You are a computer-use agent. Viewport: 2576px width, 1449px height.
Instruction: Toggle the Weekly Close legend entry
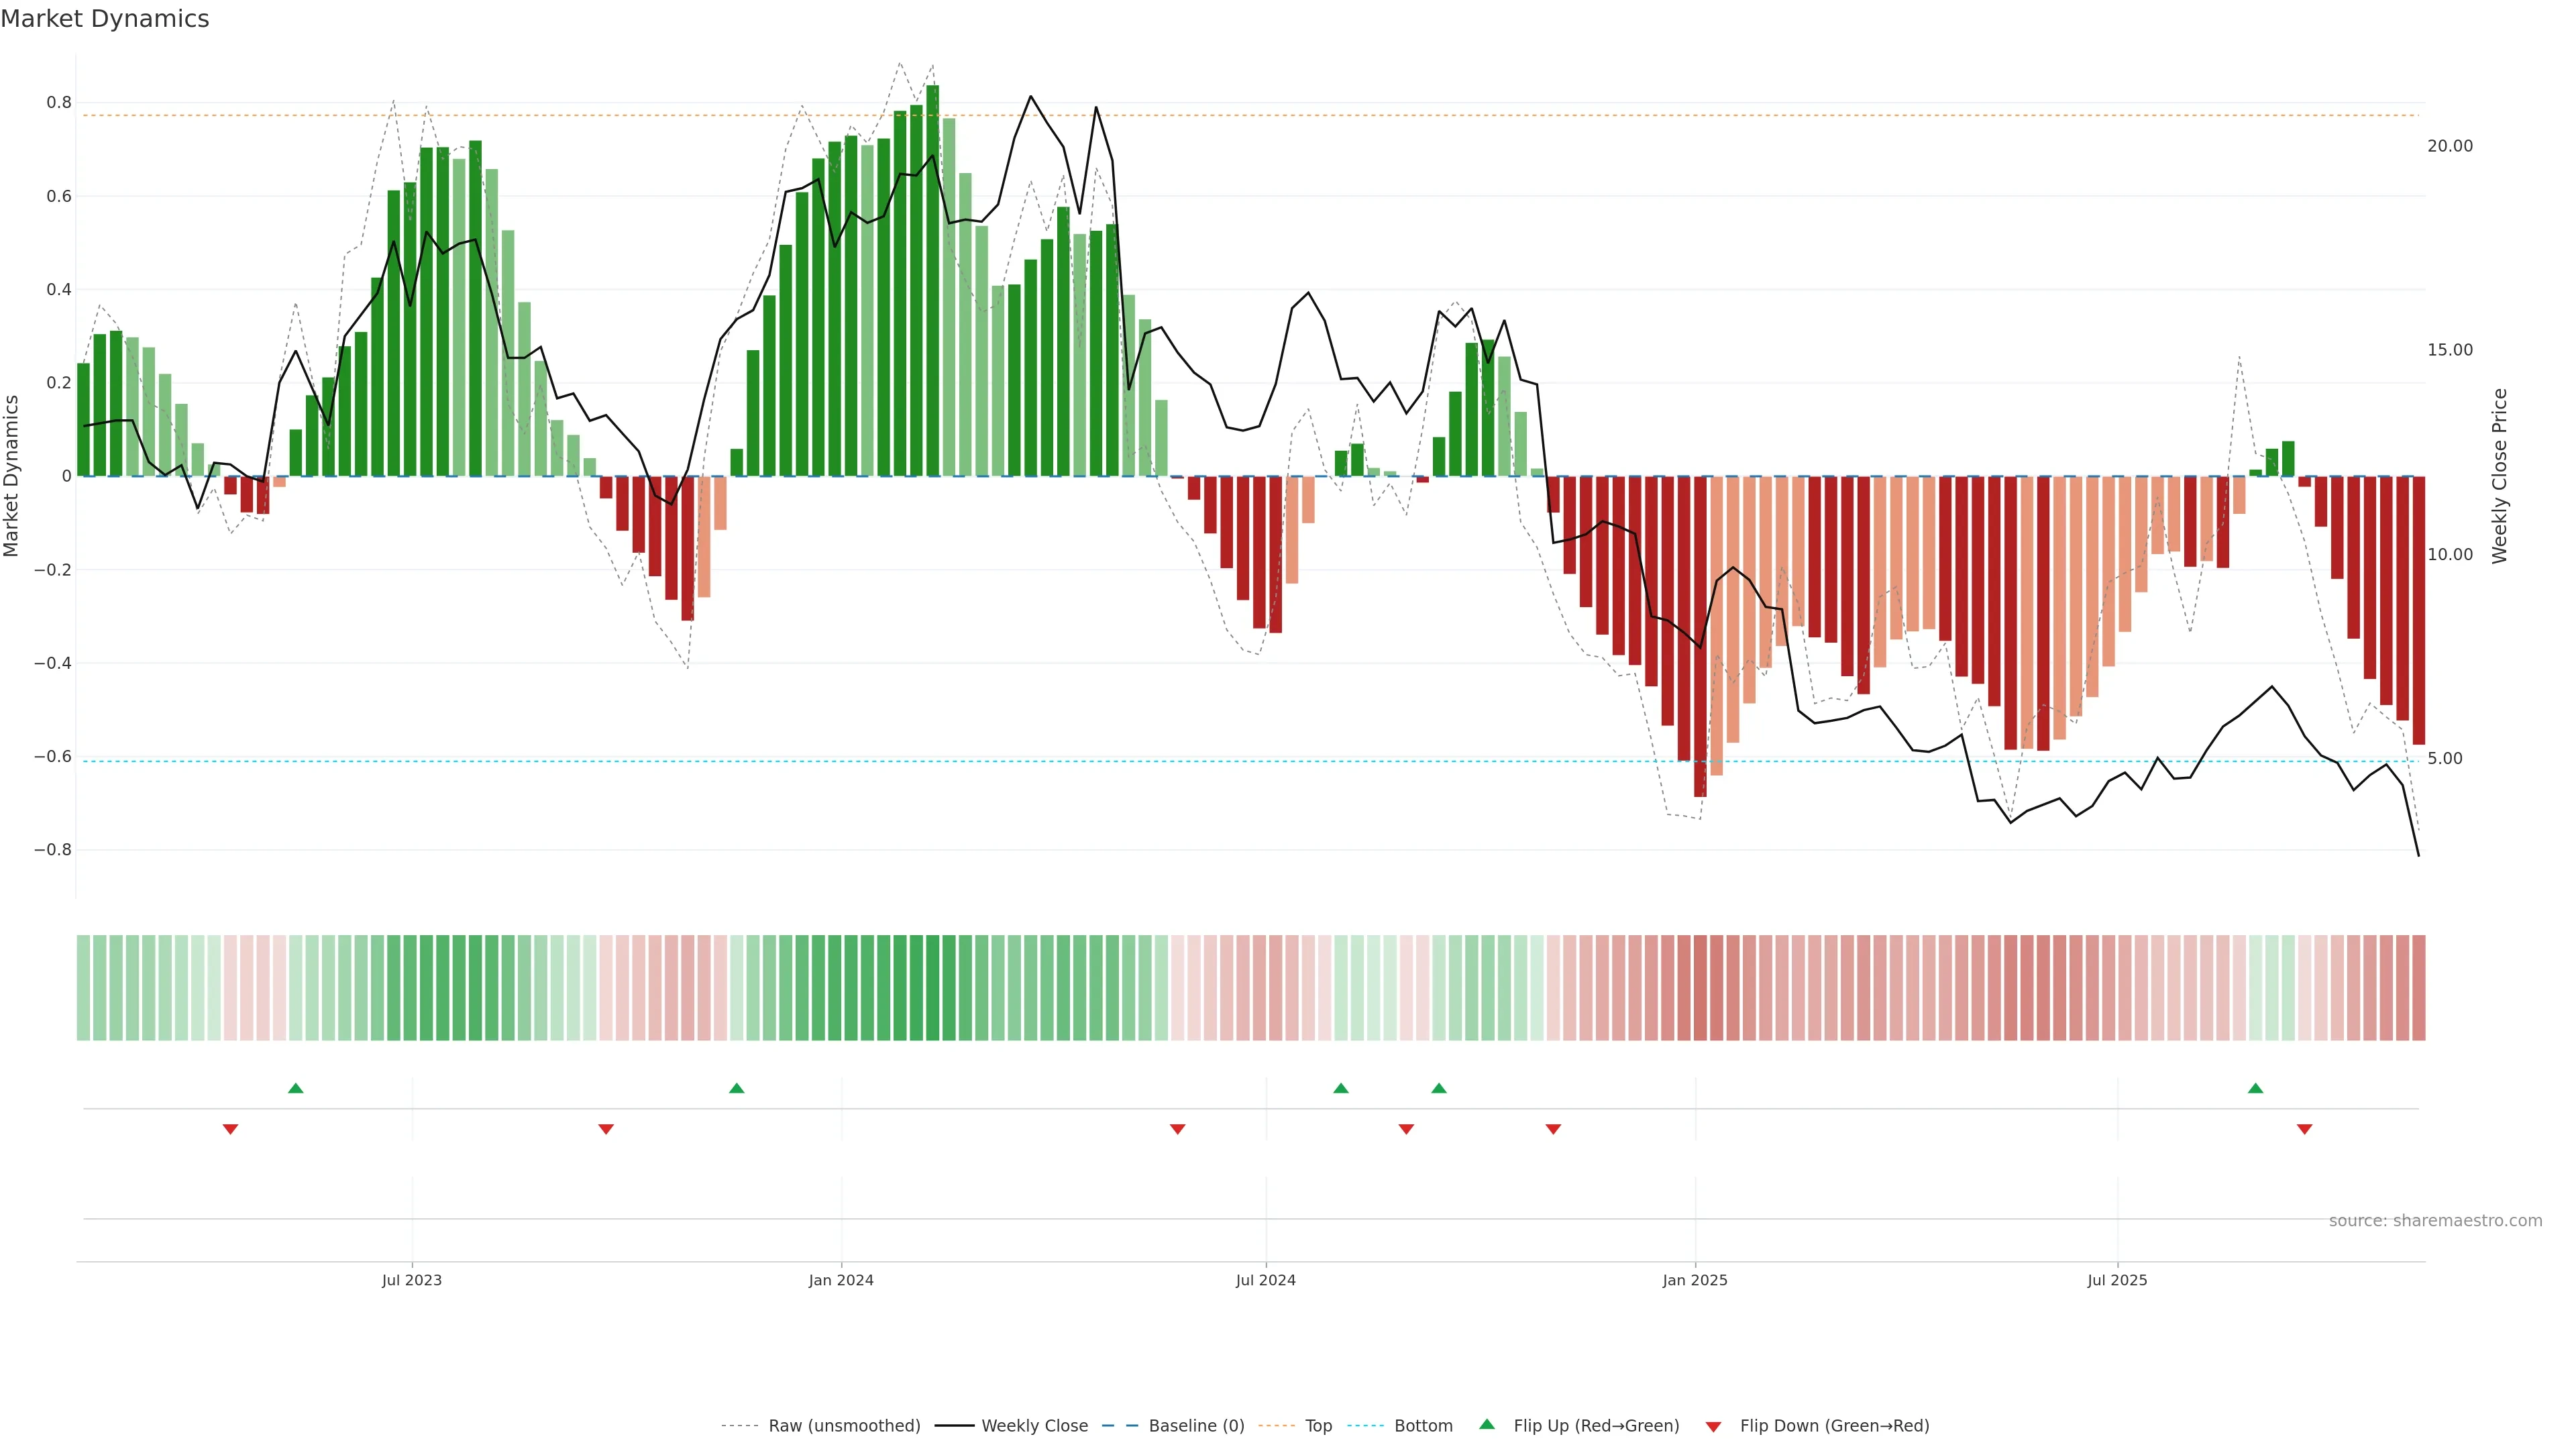pos(1034,1426)
